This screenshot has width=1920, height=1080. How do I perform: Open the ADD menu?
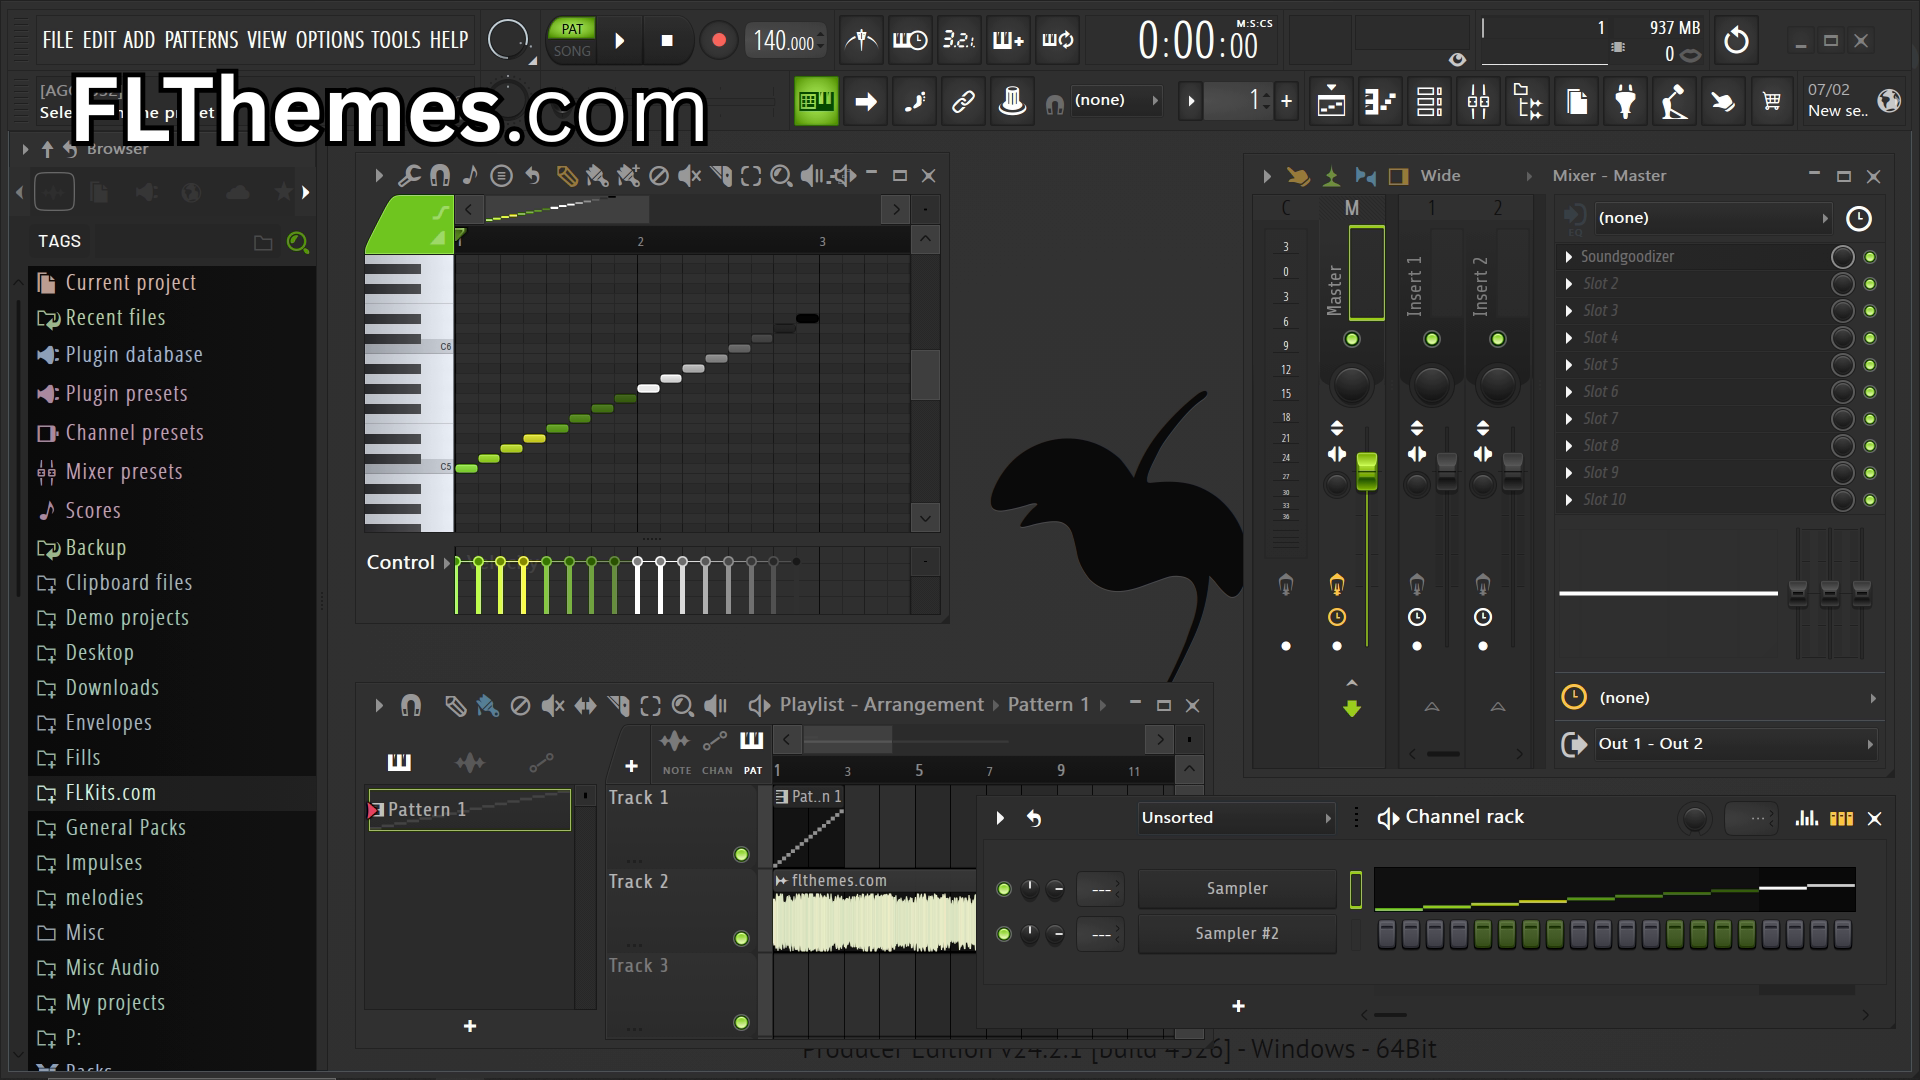click(x=139, y=40)
